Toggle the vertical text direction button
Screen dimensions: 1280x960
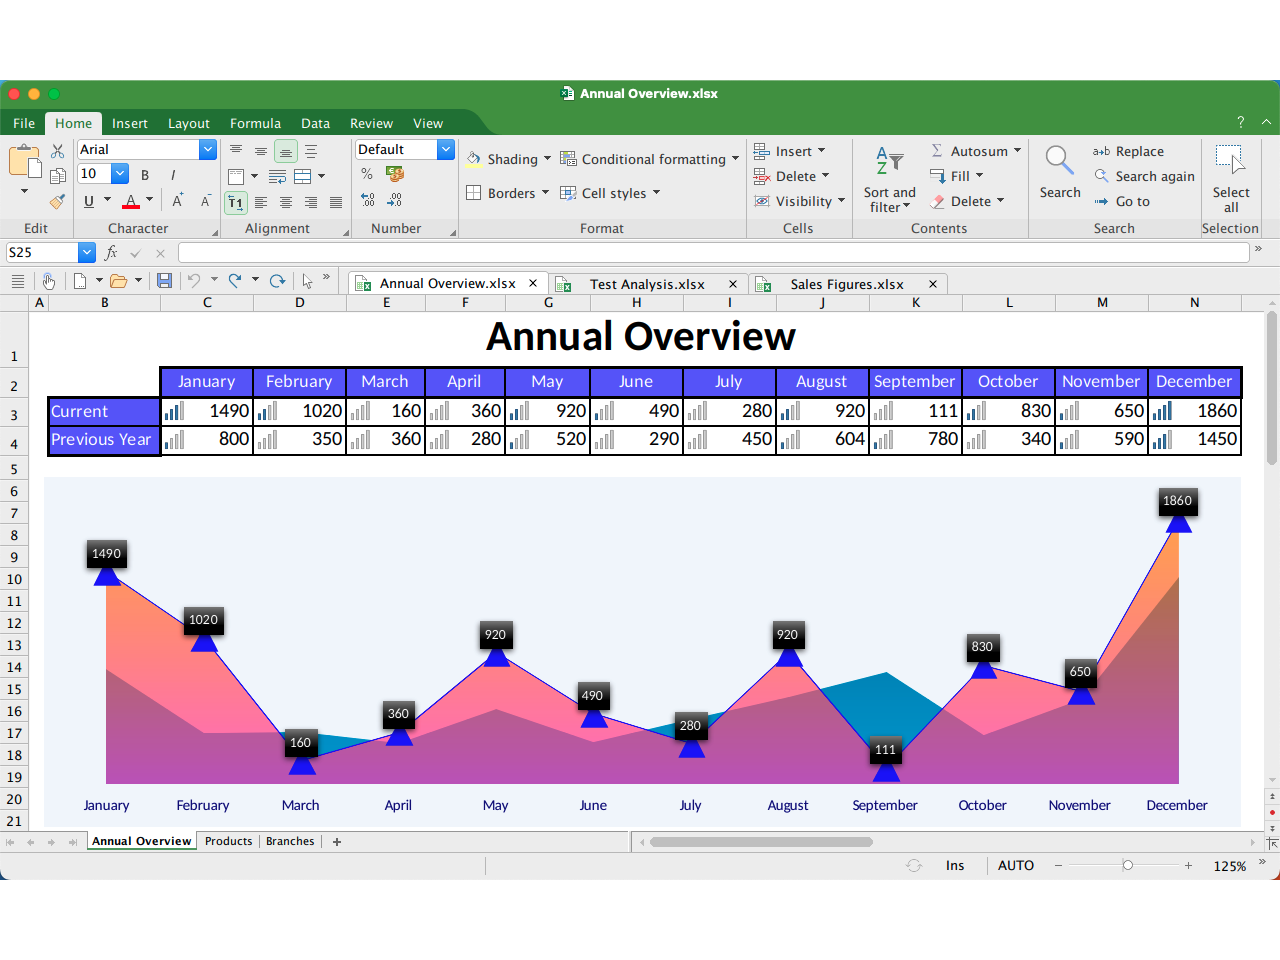tap(236, 202)
